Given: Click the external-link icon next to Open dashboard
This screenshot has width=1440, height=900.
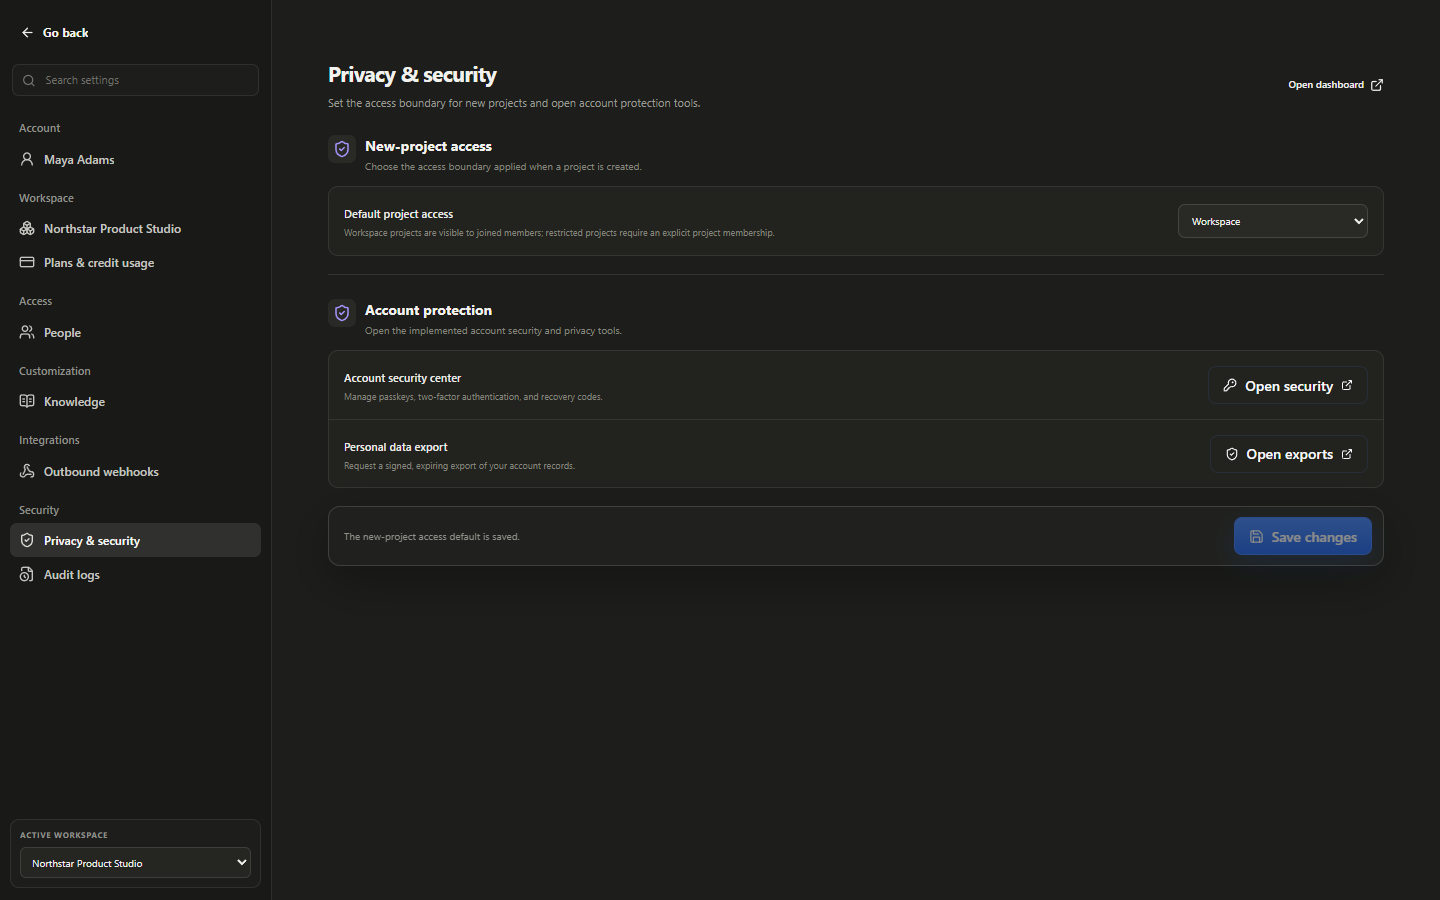Looking at the screenshot, I should click(1377, 85).
